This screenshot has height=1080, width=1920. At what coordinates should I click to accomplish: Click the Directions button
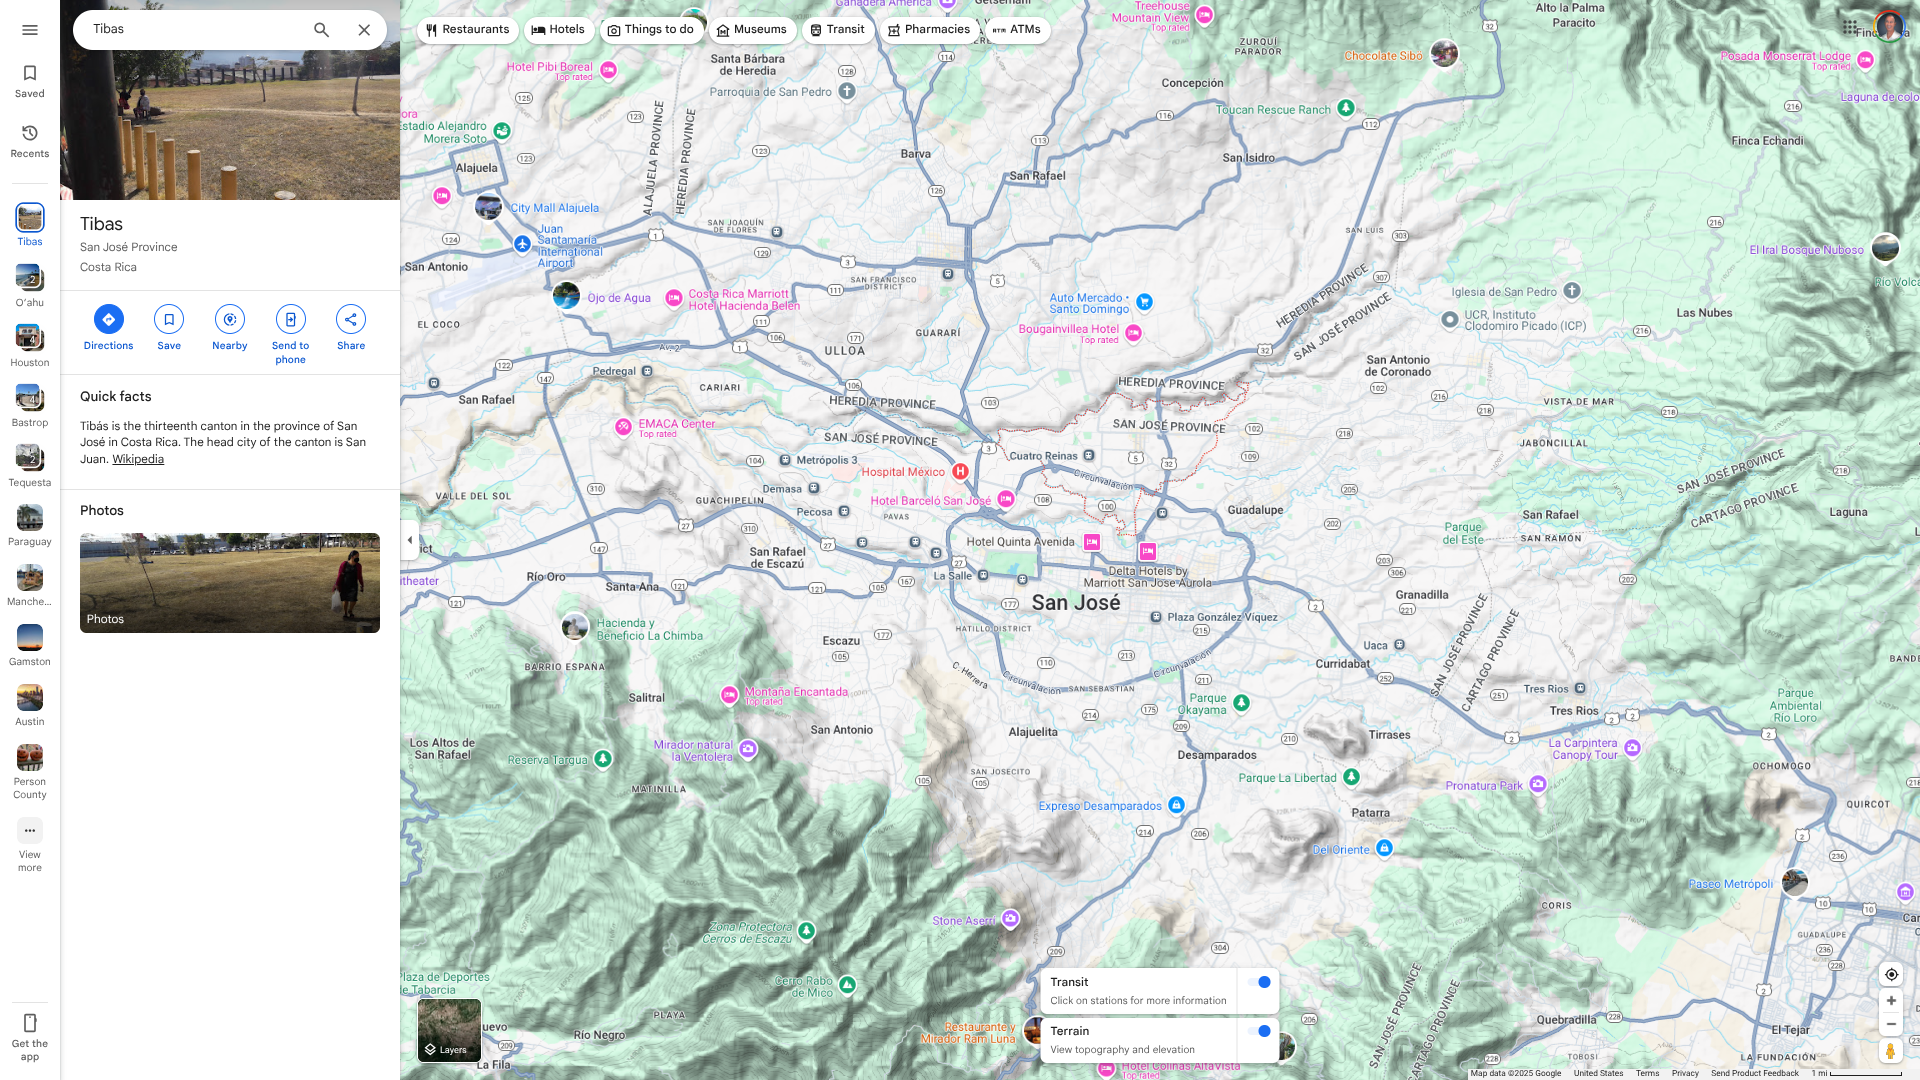pos(108,320)
